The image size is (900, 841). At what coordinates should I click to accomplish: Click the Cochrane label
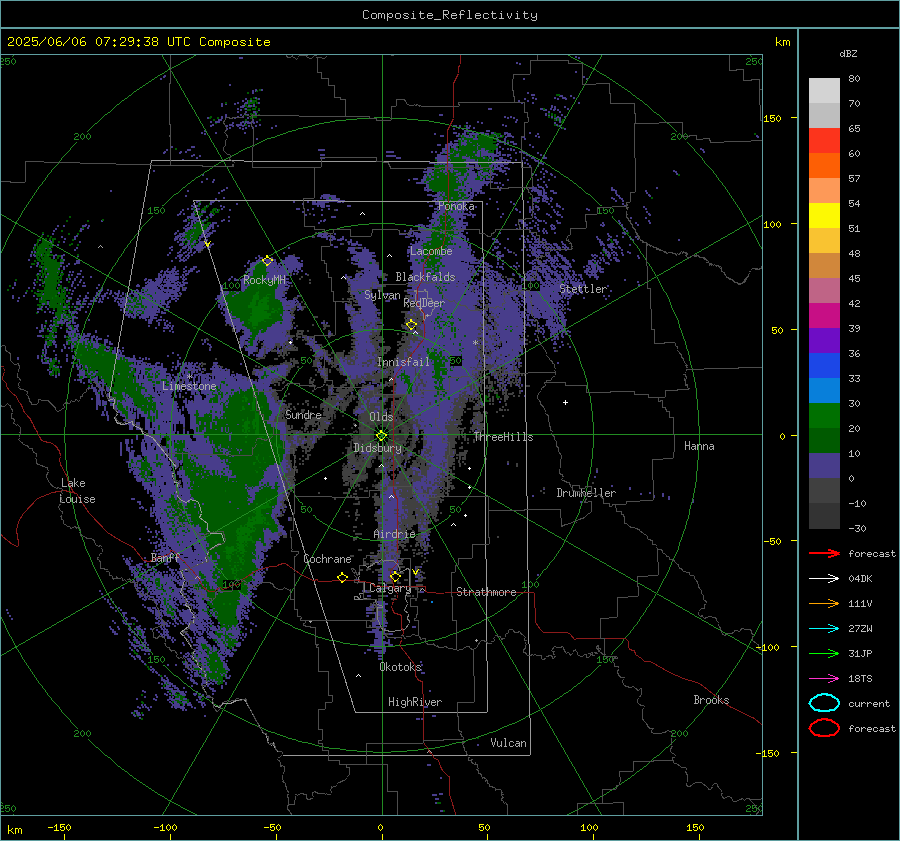[327, 559]
